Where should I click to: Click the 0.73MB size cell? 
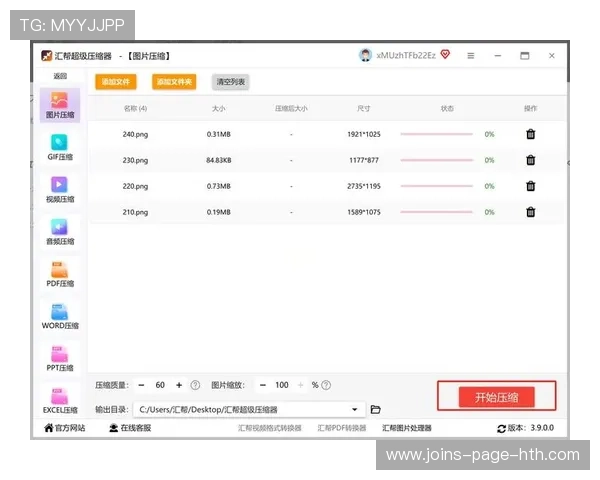tap(218, 186)
